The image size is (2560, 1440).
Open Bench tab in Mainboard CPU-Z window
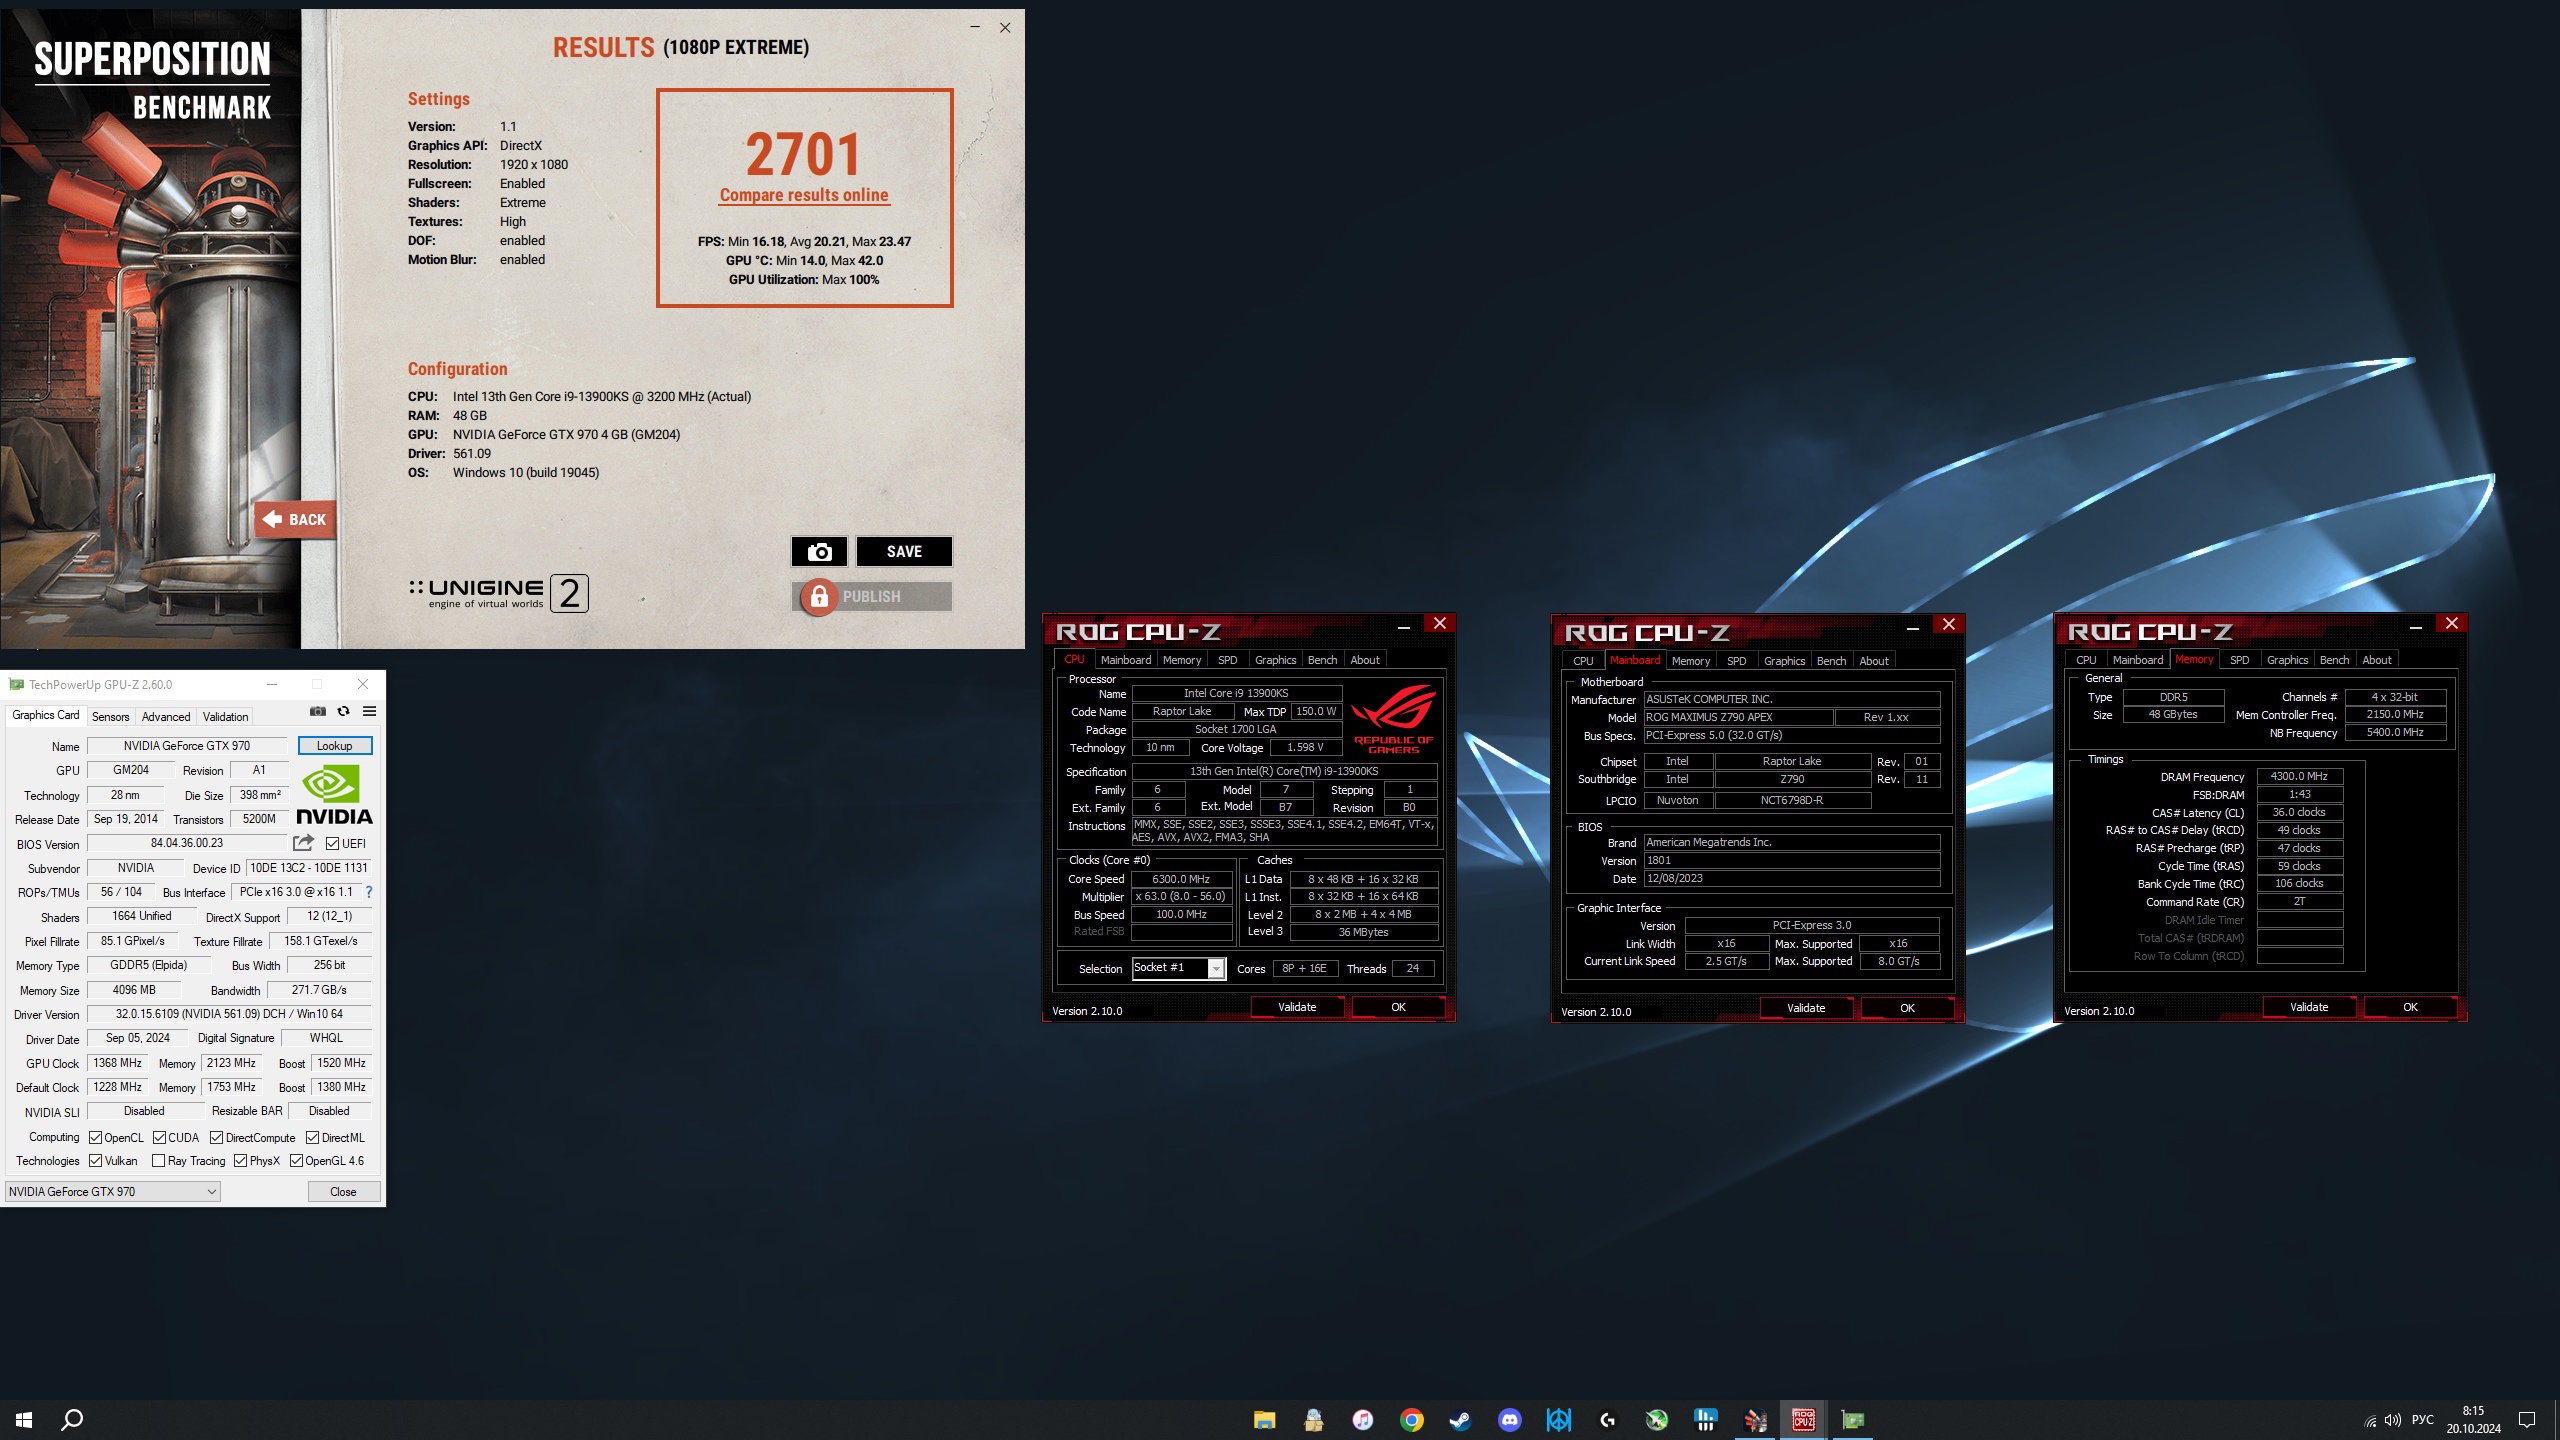pyautogui.click(x=1831, y=661)
